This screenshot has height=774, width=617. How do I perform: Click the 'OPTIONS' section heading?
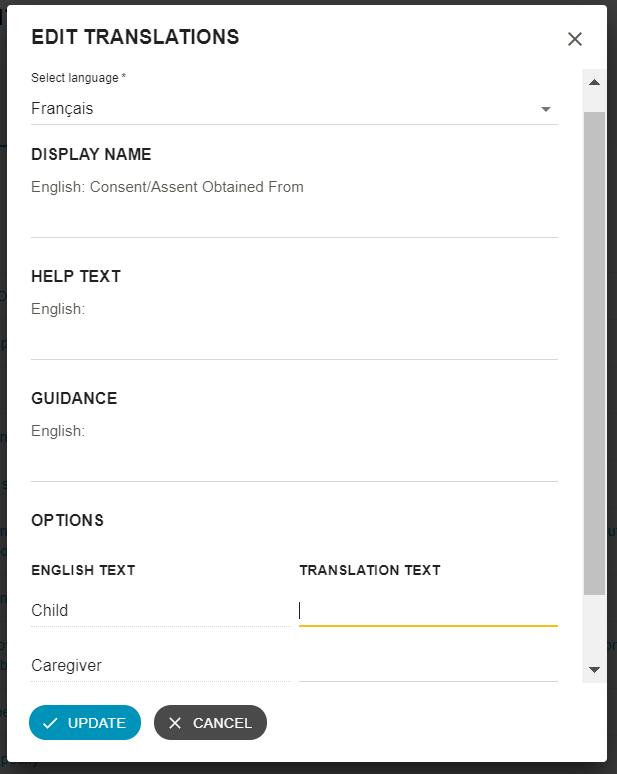[68, 520]
